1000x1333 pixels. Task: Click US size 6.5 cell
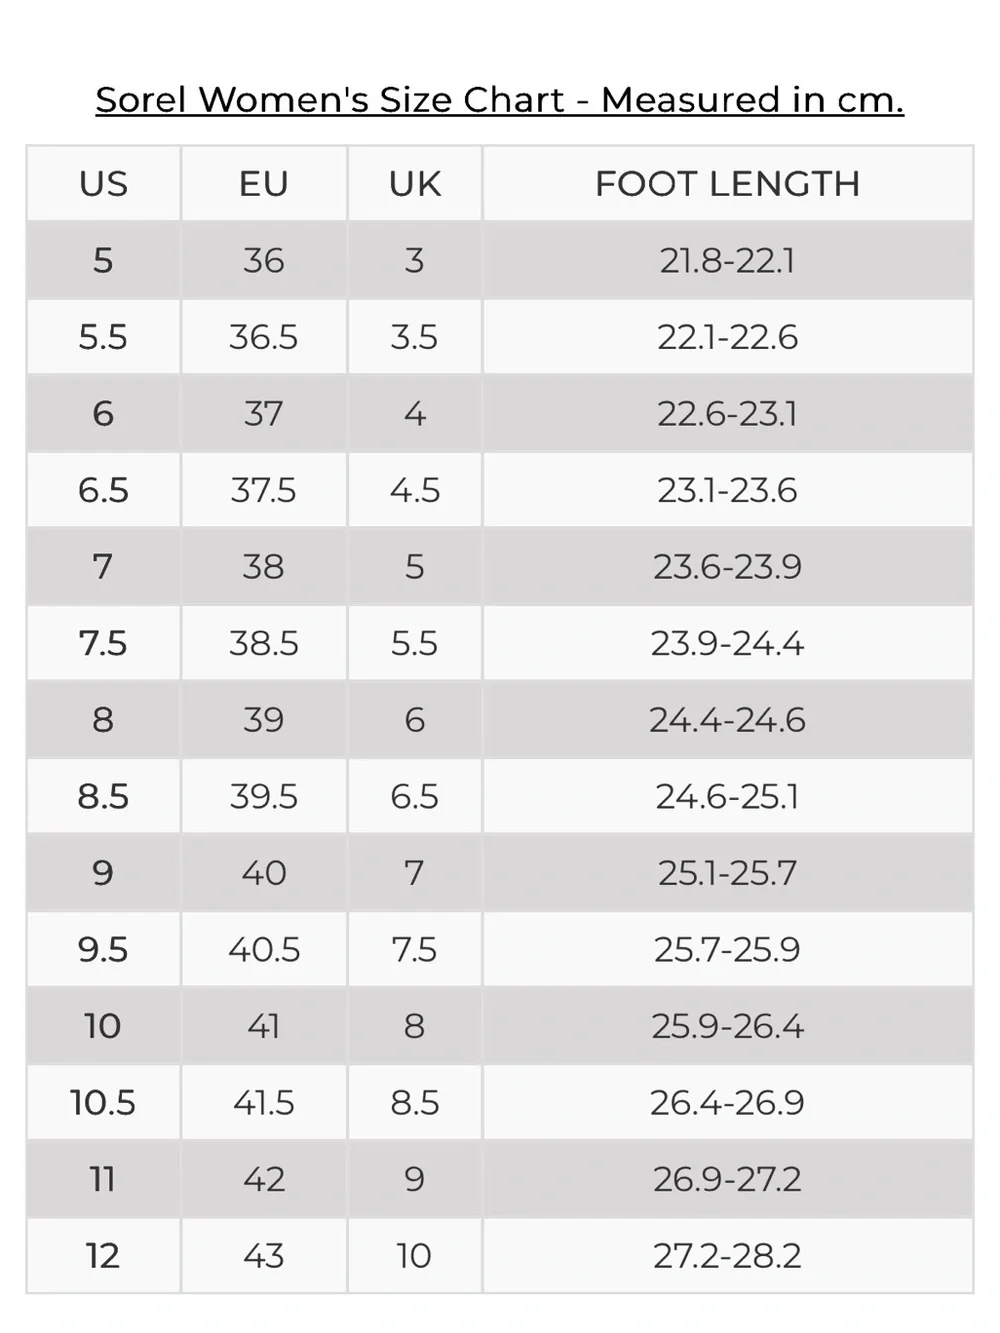click(104, 490)
